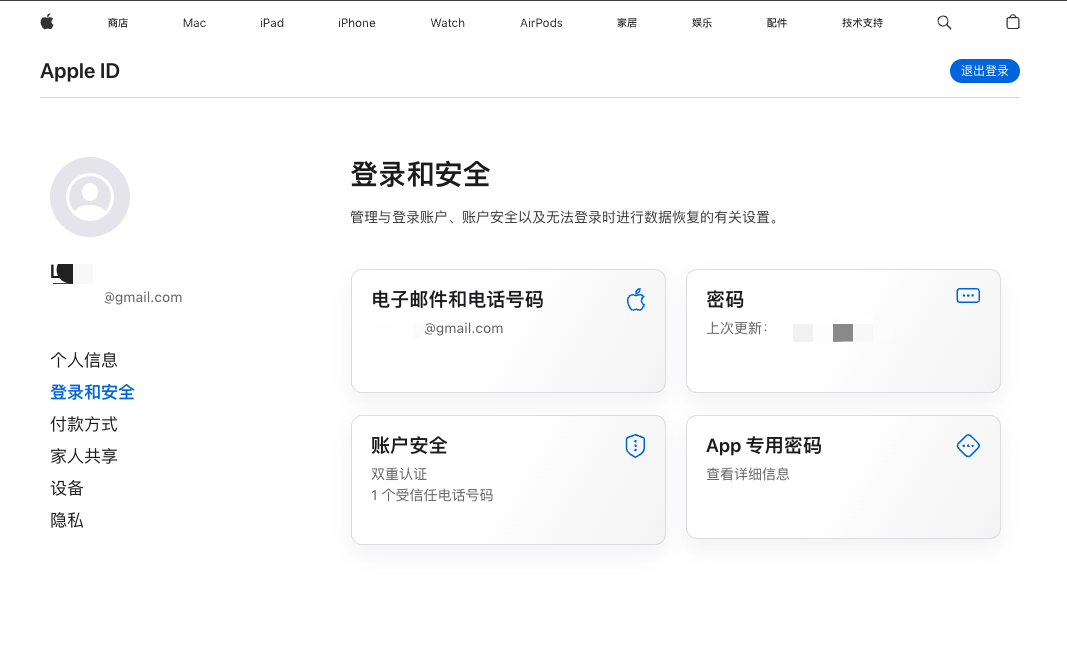
Task: Click the Apple ID page title
Action: pyautogui.click(x=80, y=71)
